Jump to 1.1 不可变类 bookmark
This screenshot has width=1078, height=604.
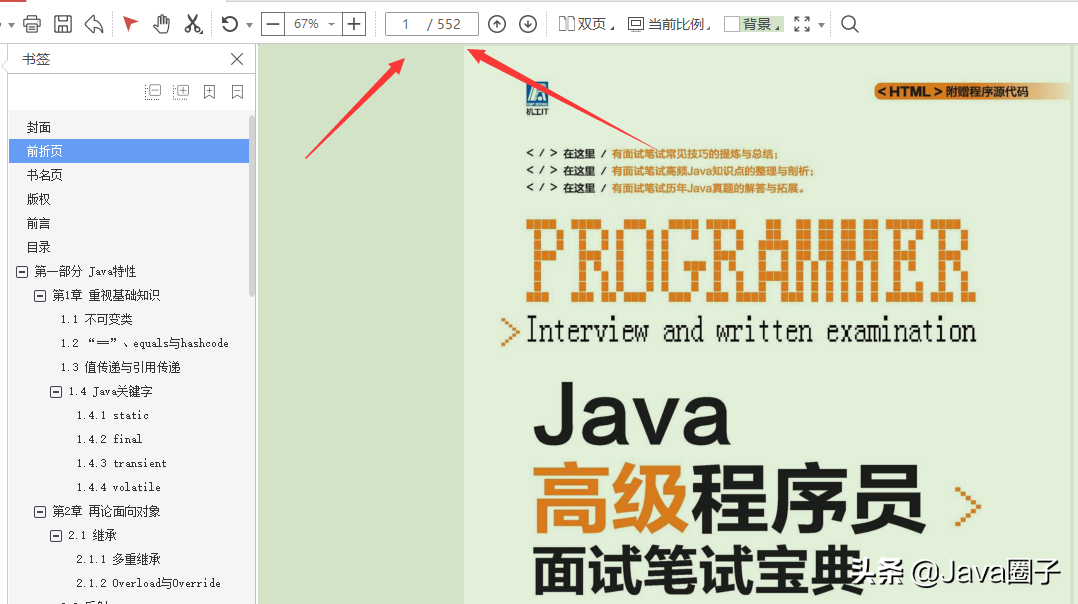pyautogui.click(x=96, y=320)
